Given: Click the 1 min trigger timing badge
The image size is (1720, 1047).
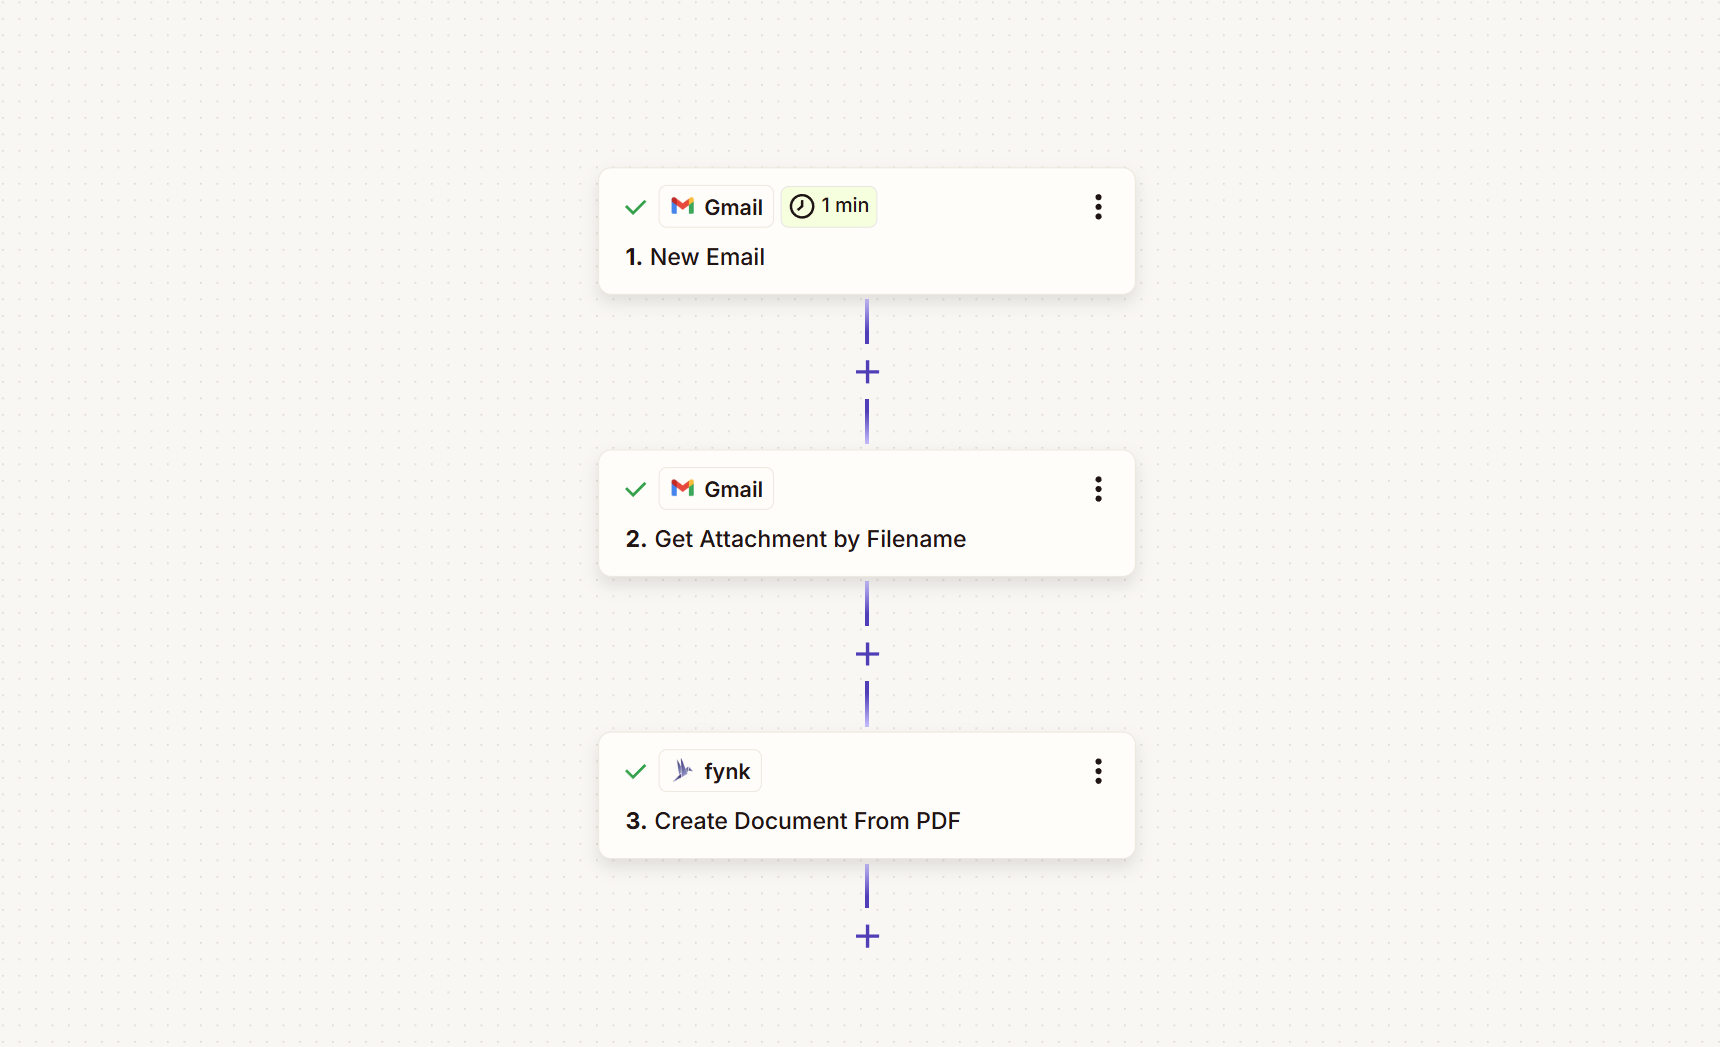Looking at the screenshot, I should point(829,206).
